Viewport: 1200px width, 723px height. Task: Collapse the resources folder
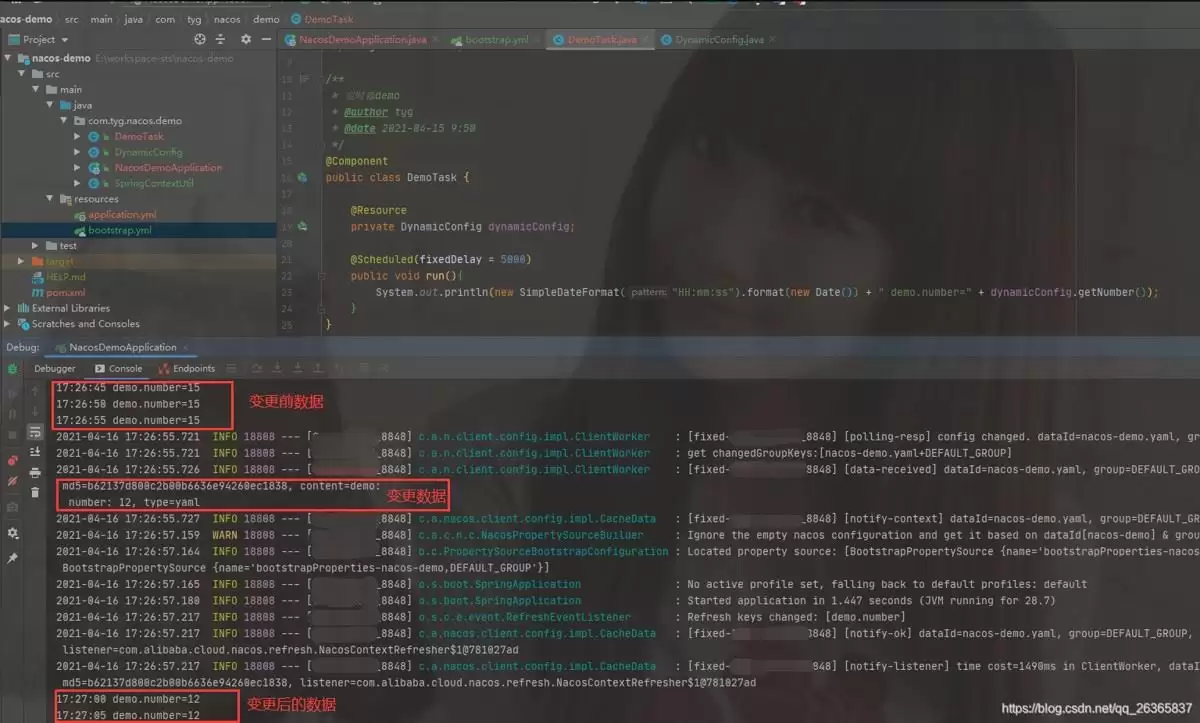(50, 199)
